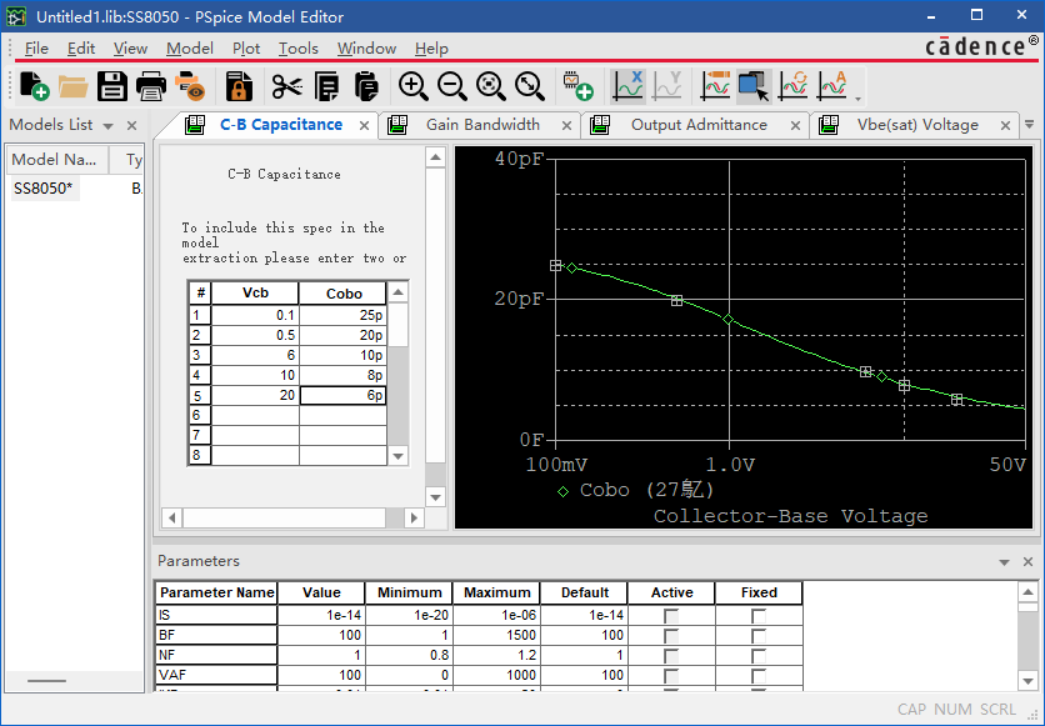Cut with the scissors toolbar icon
Screen dimensions: 1045x726
click(x=287, y=86)
